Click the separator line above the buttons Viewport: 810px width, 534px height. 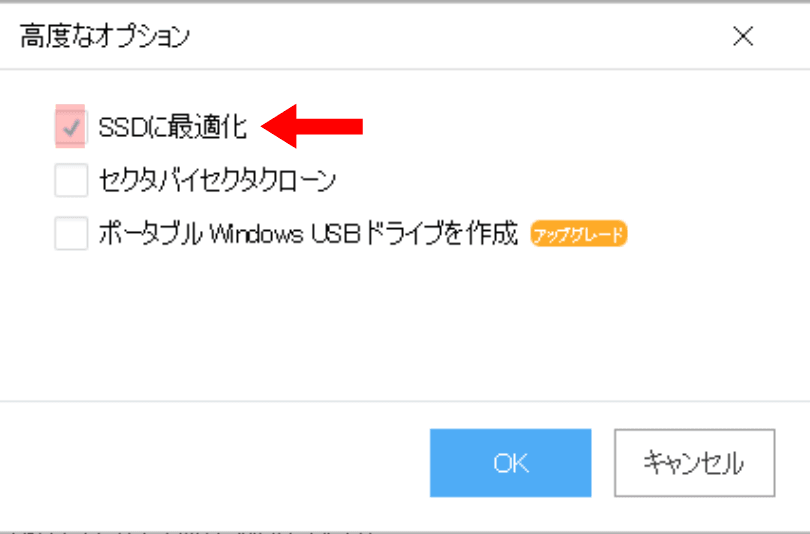click(x=405, y=401)
